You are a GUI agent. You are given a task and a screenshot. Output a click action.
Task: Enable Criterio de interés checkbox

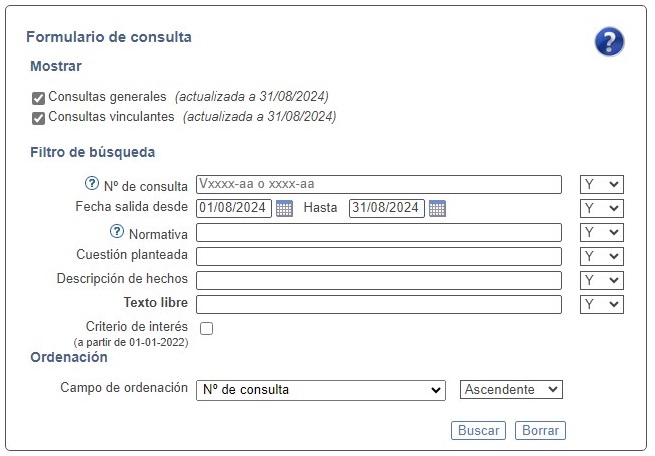[x=206, y=328]
